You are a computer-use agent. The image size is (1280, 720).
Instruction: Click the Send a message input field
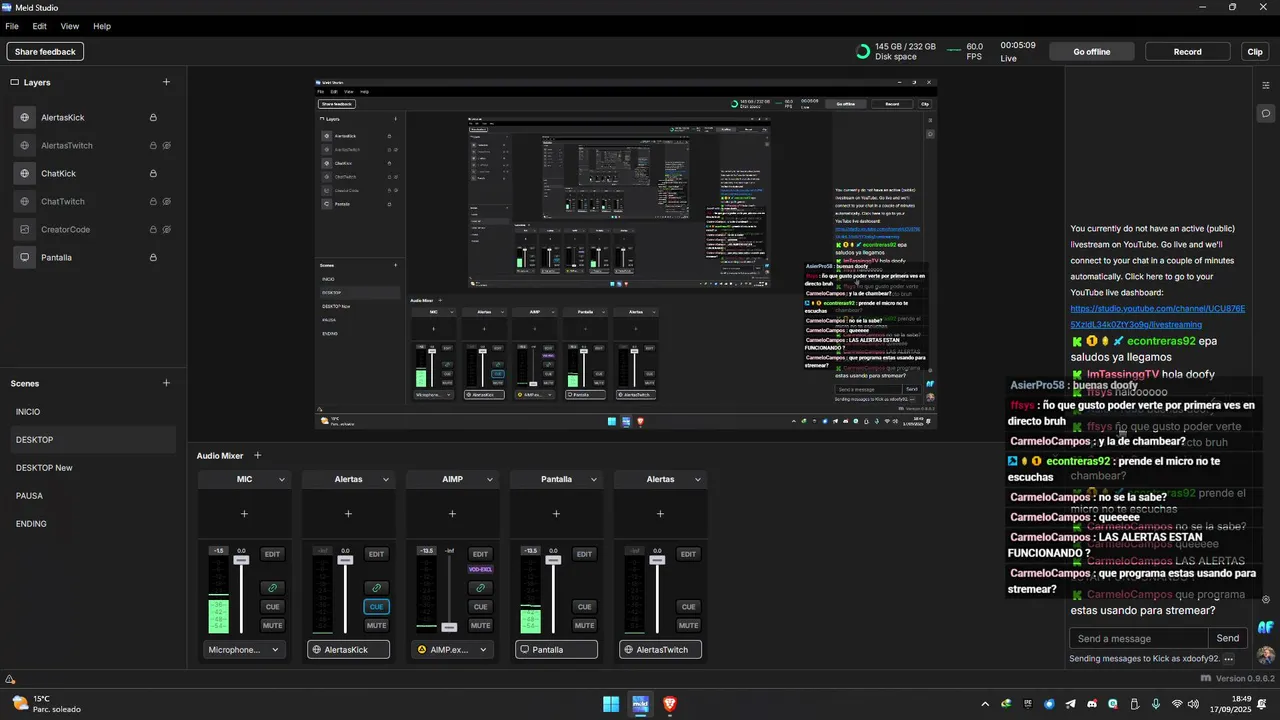coord(1139,638)
